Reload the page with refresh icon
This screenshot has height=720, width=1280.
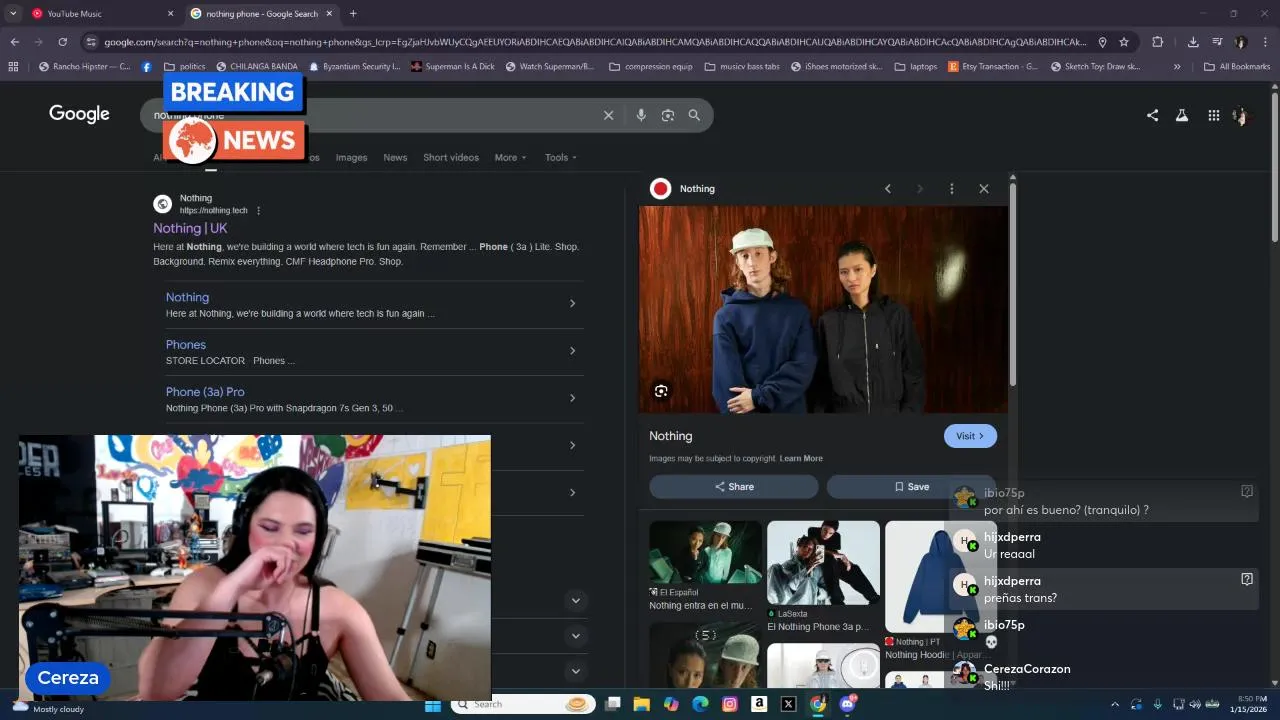click(x=62, y=42)
